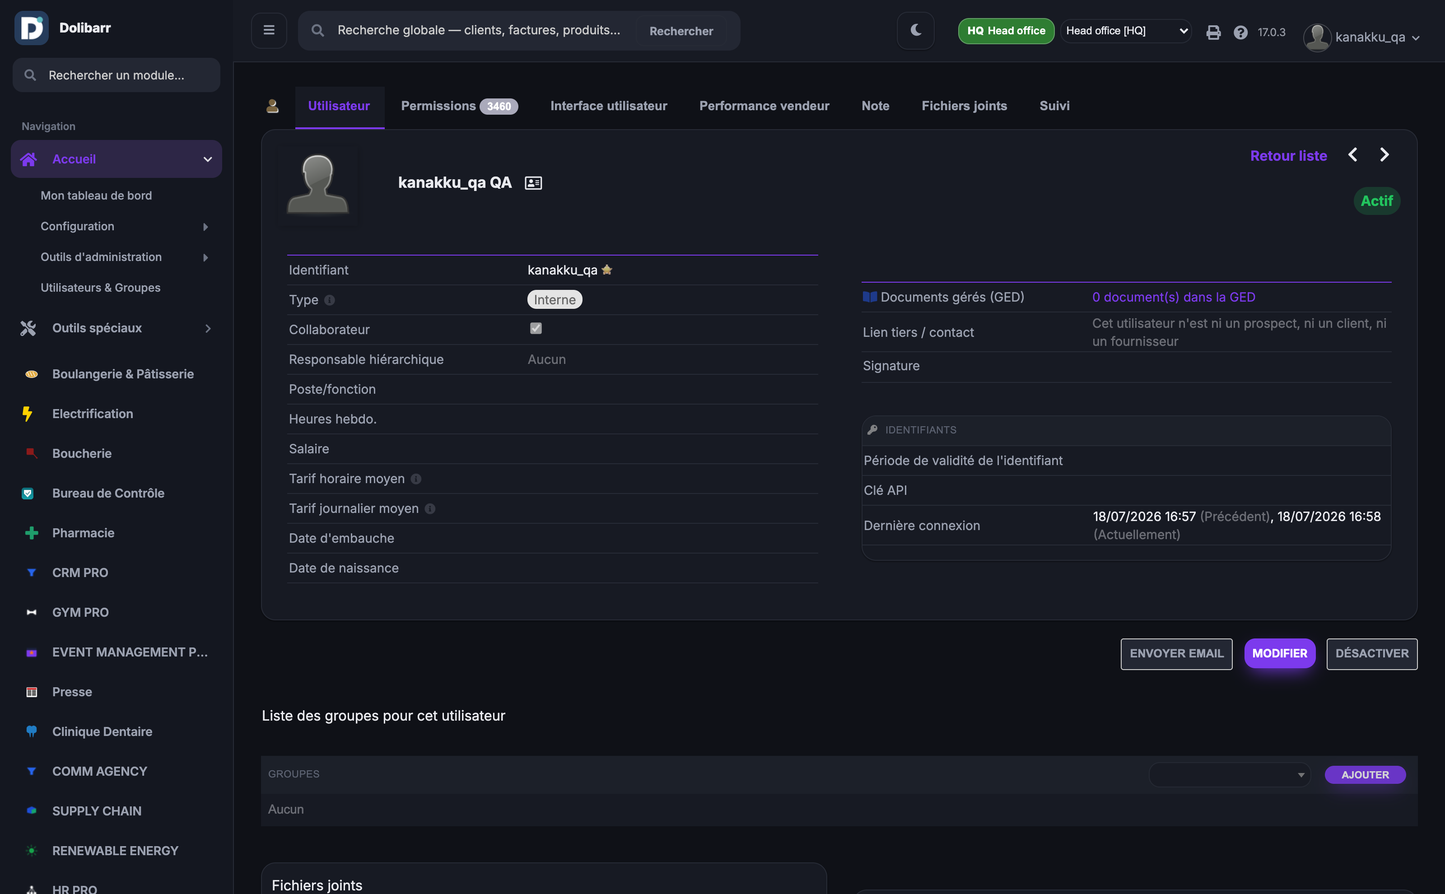Click the Rechercher button

681,31
